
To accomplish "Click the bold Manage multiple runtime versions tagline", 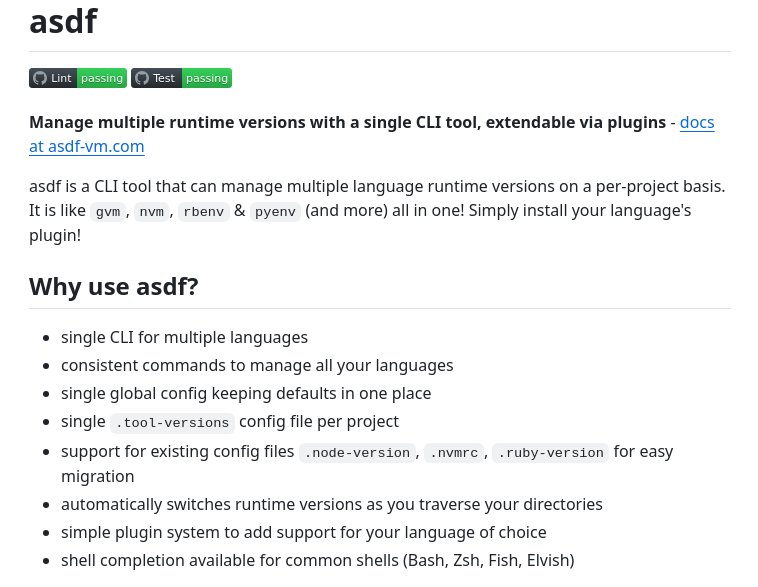I will click(347, 122).
